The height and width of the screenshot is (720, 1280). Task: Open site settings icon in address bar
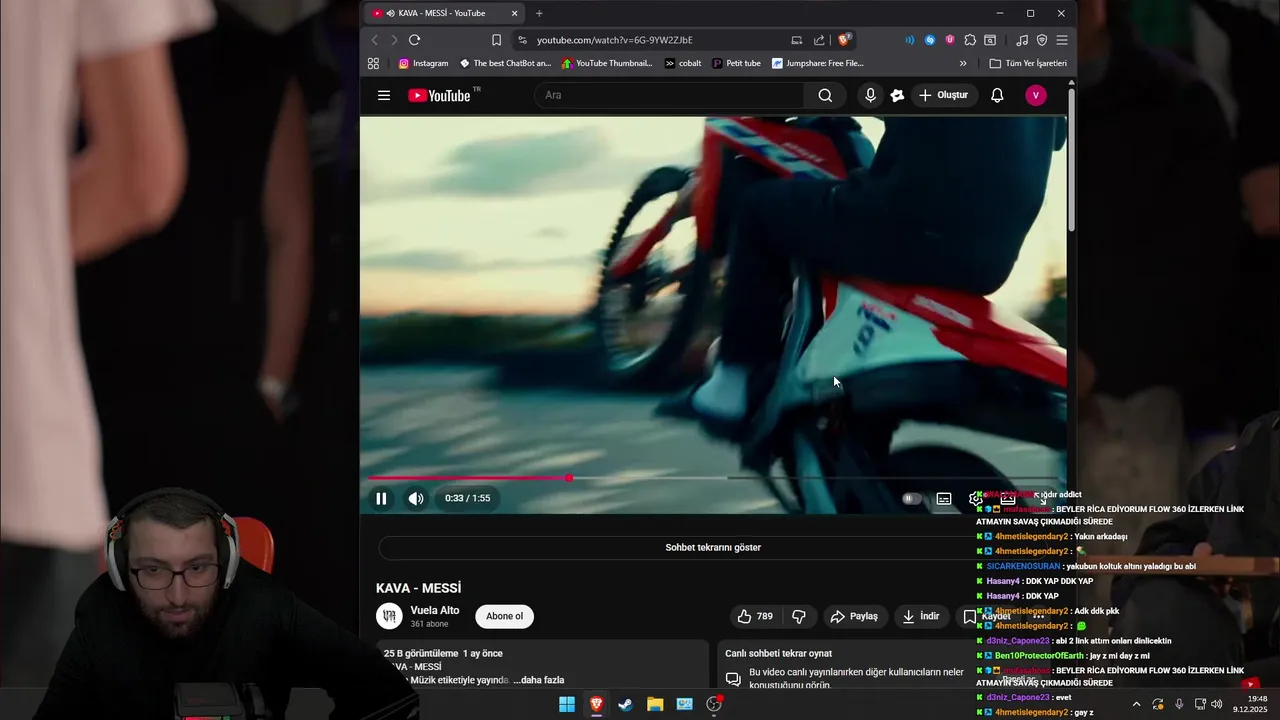point(521,40)
